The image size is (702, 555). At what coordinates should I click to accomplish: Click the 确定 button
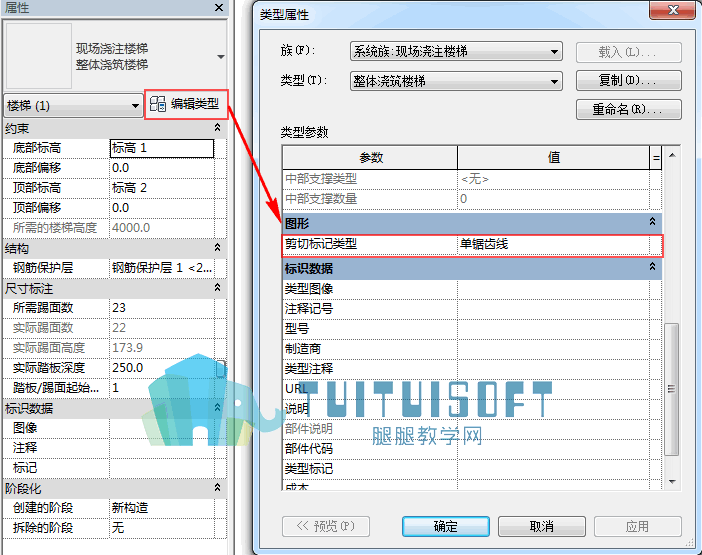point(445,526)
